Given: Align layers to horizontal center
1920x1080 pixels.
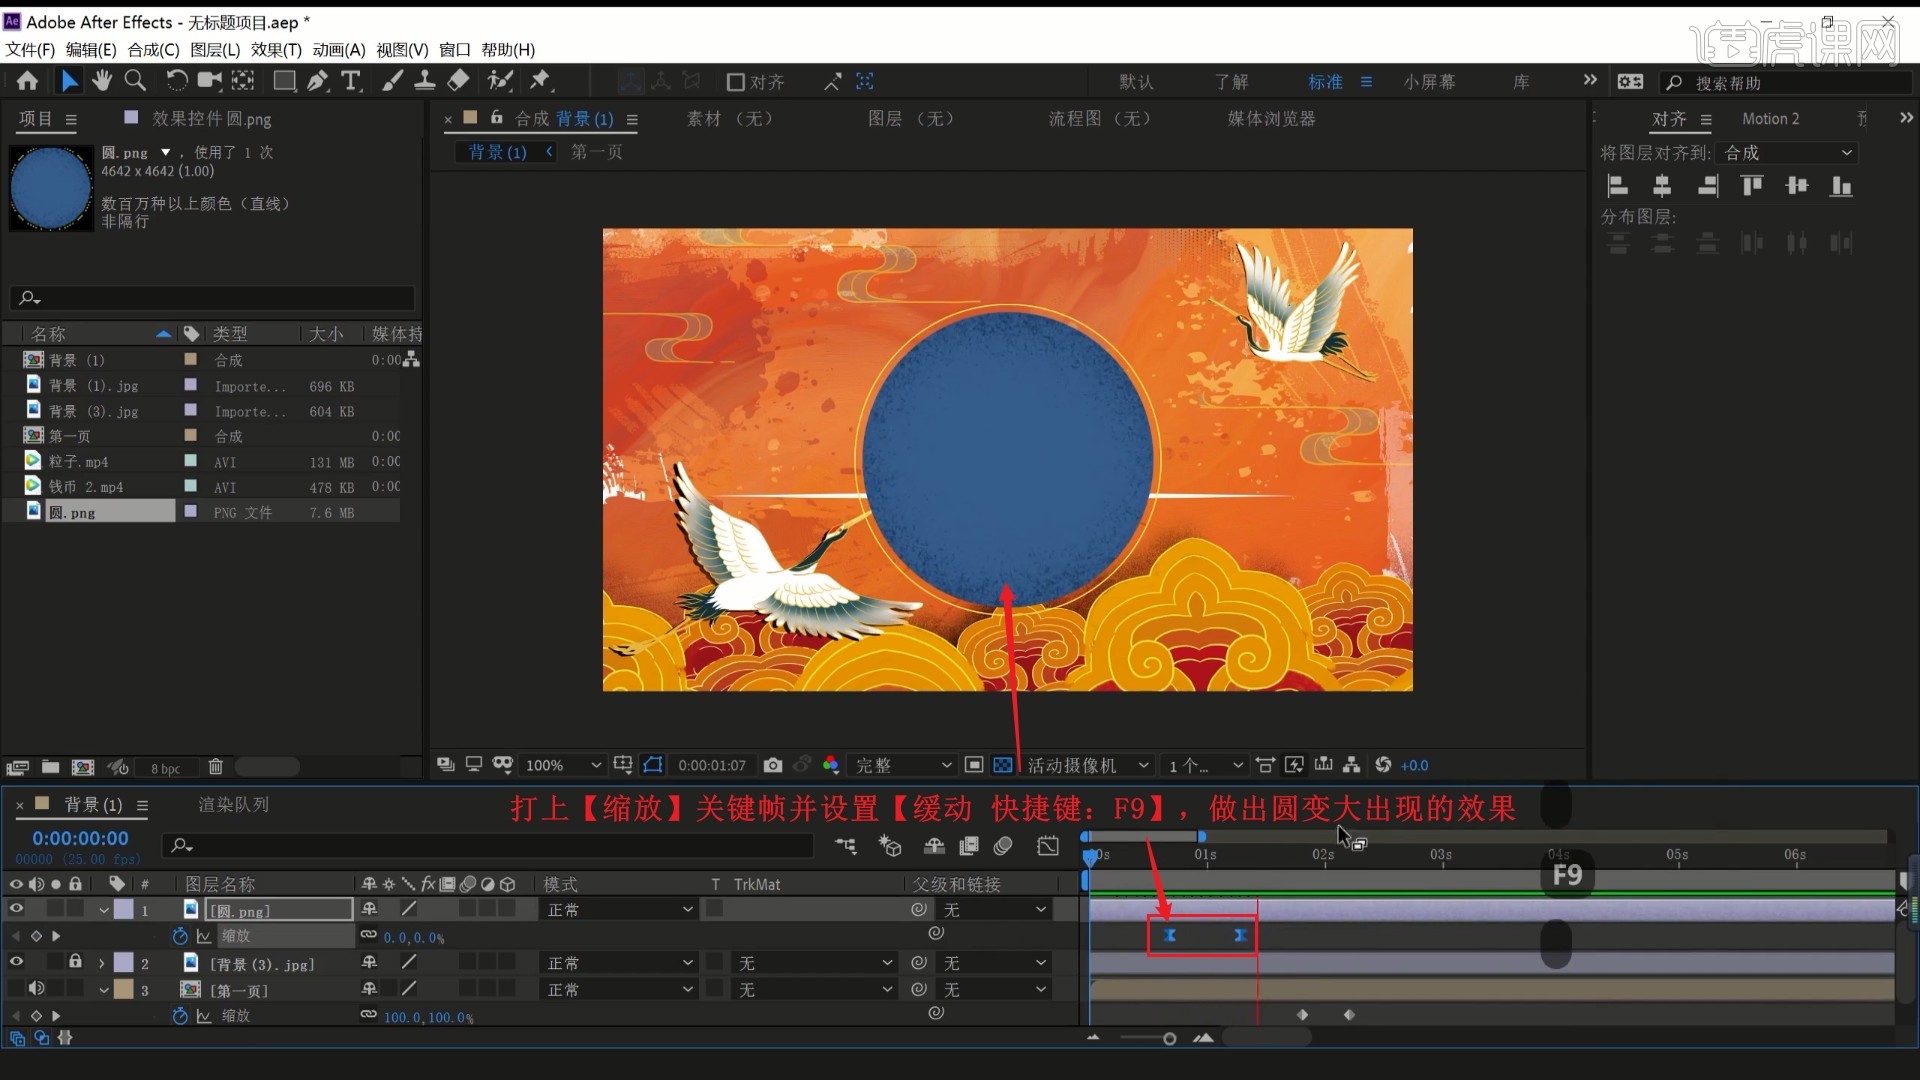Looking at the screenshot, I should coord(1662,186).
